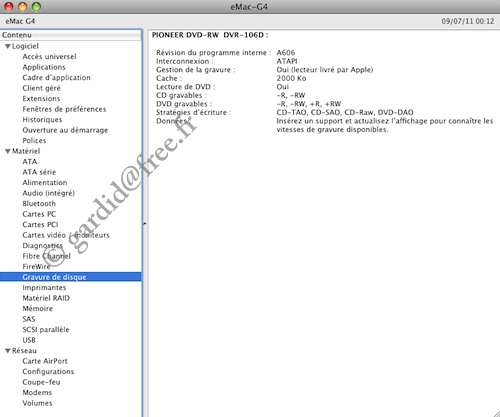The height and width of the screenshot is (417, 500).
Task: Click the PIONEER DVD-RW DVR-106D heading
Action: click(210, 35)
